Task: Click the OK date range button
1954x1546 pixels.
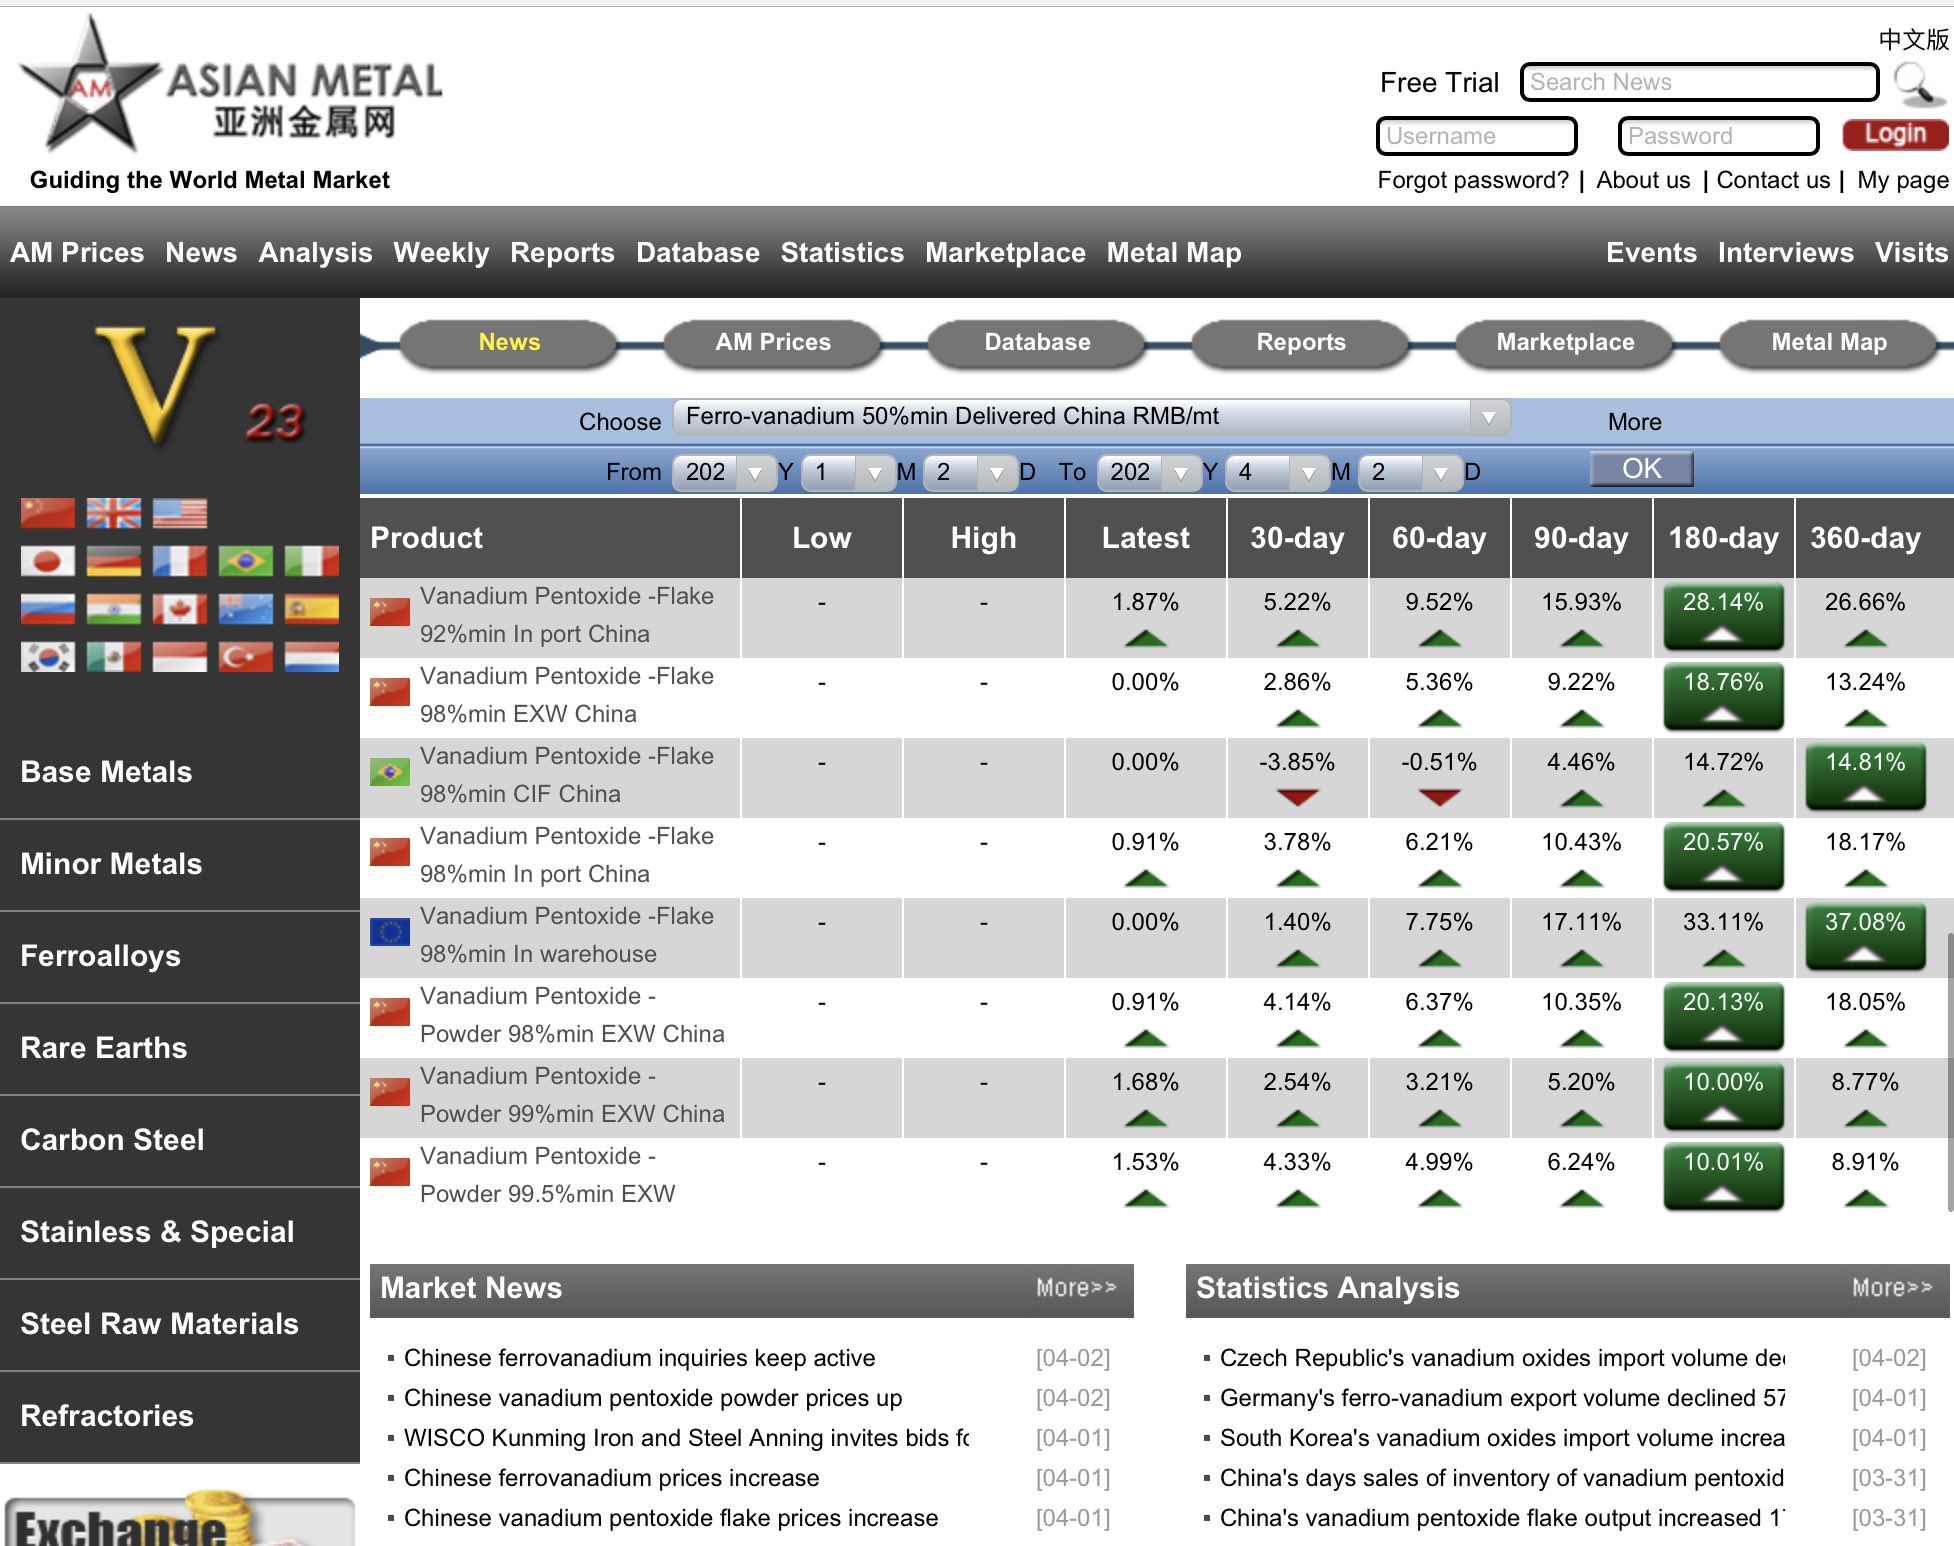Action: (x=1641, y=469)
